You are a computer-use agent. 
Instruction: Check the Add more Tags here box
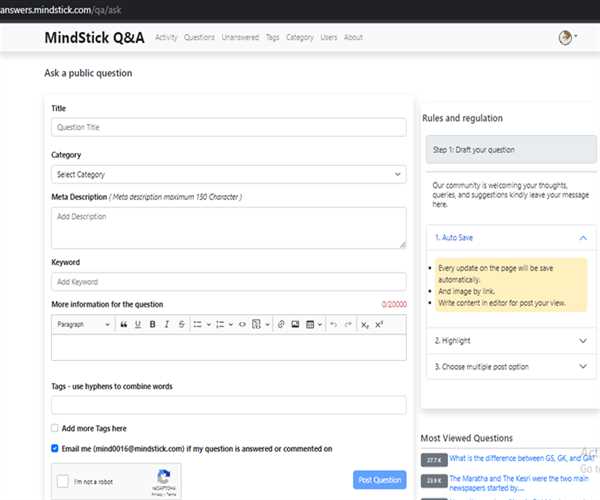55,428
